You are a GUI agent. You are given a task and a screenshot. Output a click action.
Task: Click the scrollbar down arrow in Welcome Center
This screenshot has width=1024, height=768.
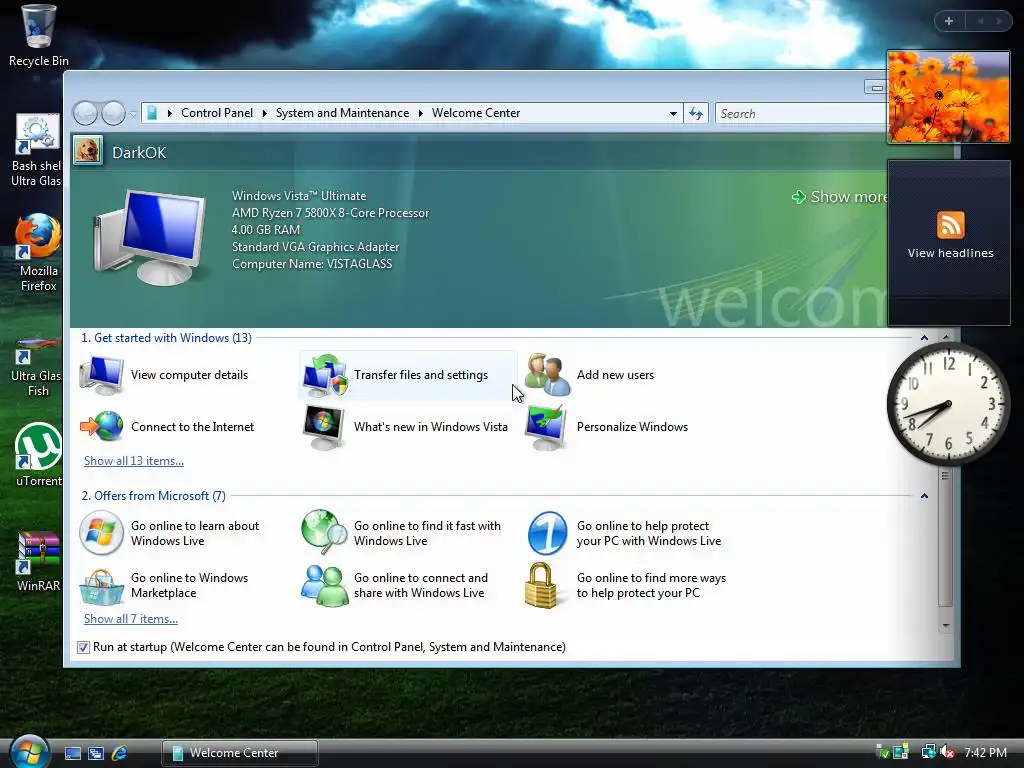point(946,625)
